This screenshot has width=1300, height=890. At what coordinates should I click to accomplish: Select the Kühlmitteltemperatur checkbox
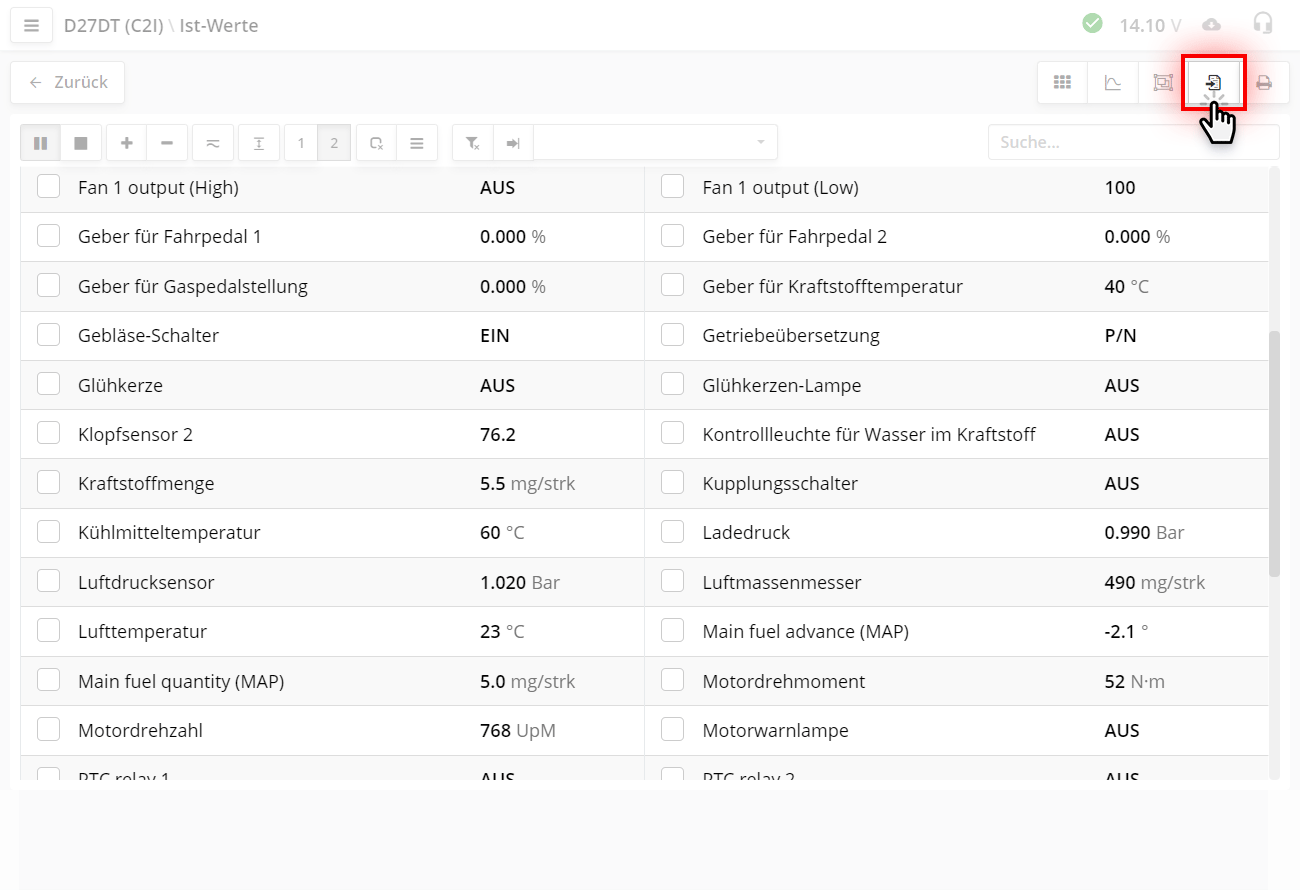(x=49, y=532)
